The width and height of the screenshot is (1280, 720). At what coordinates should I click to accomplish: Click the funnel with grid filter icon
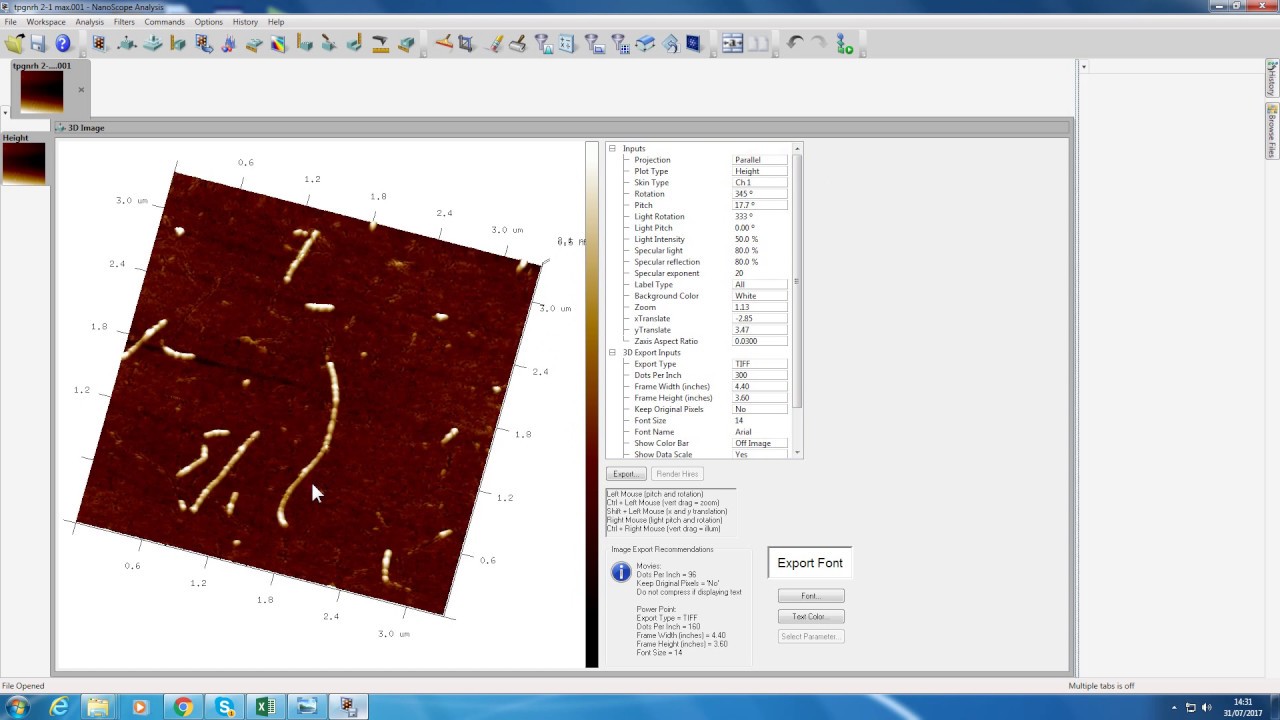[620, 43]
